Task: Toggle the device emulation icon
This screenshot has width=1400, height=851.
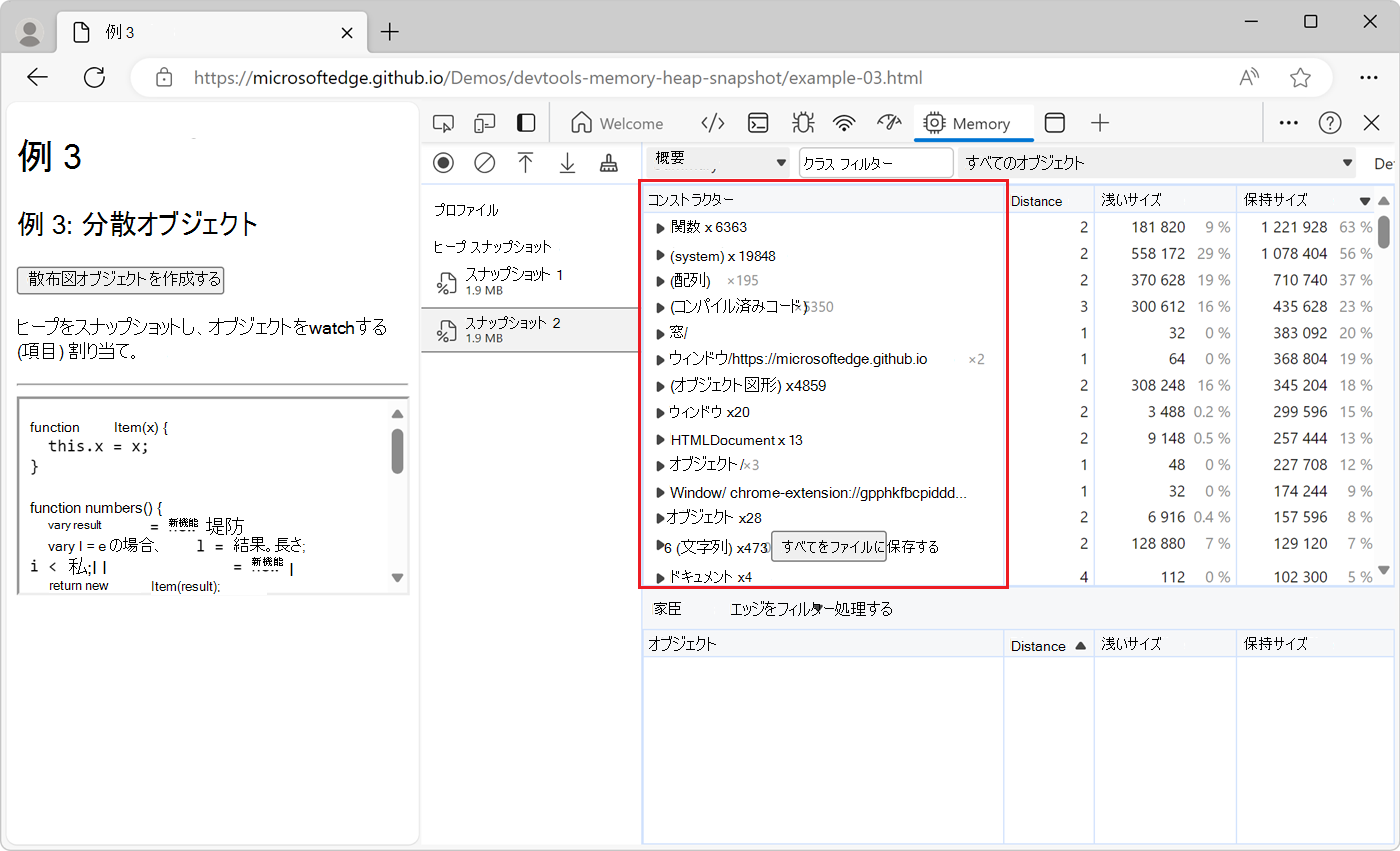Action: pos(485,123)
